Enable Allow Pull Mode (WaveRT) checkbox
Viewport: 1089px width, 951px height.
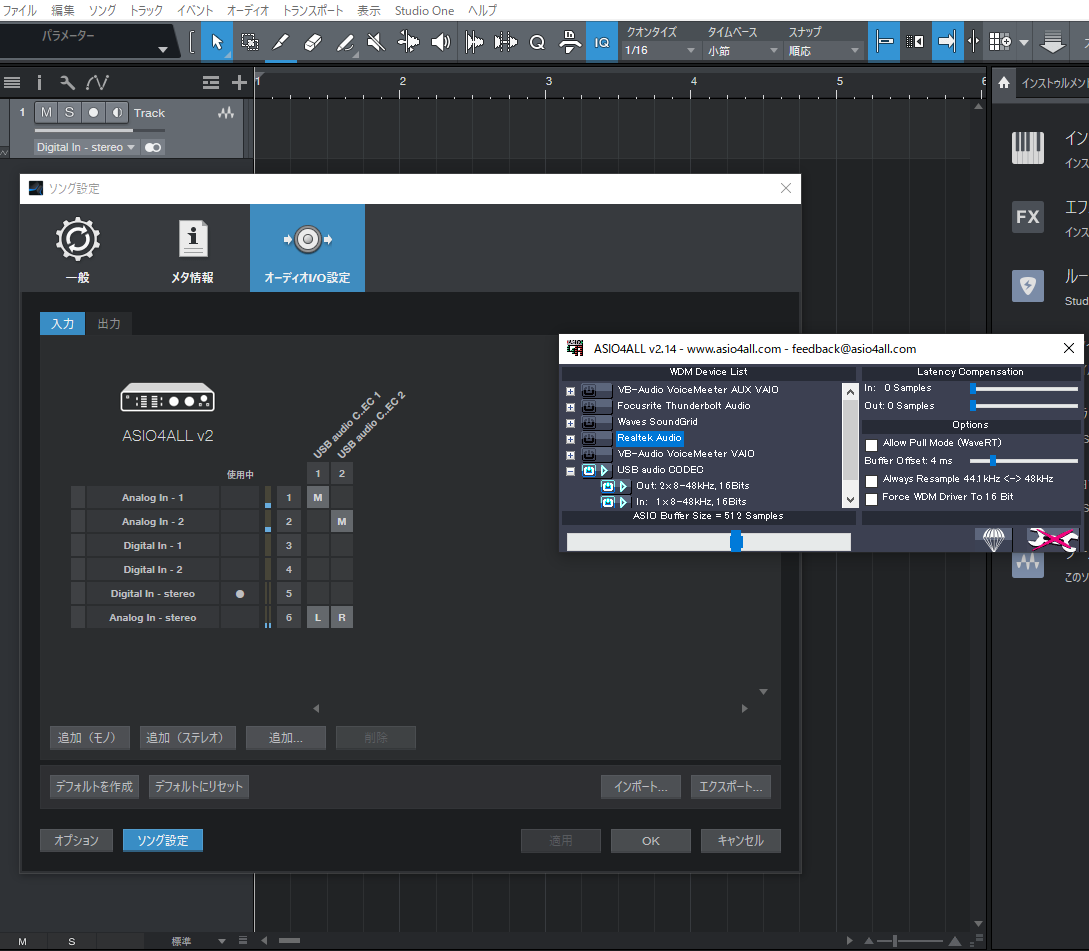871,444
